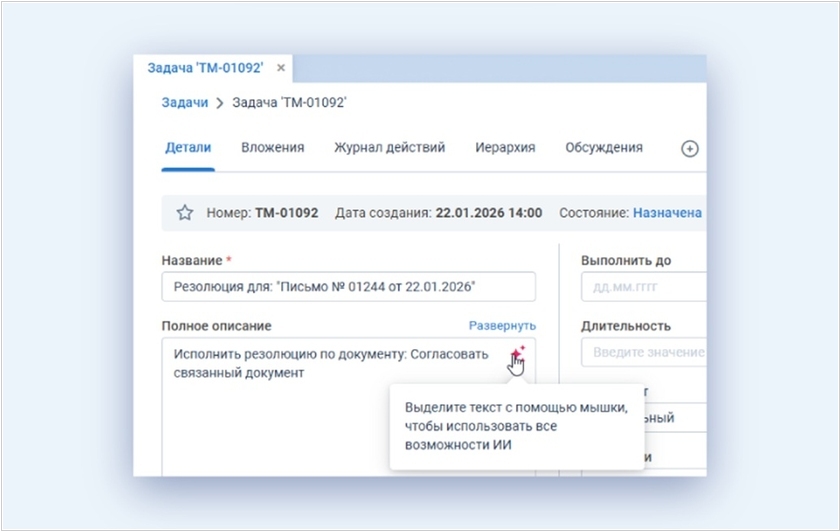Click the Выполнить до date field
Image resolution: width=840 pixels, height=531 pixels.
642,287
